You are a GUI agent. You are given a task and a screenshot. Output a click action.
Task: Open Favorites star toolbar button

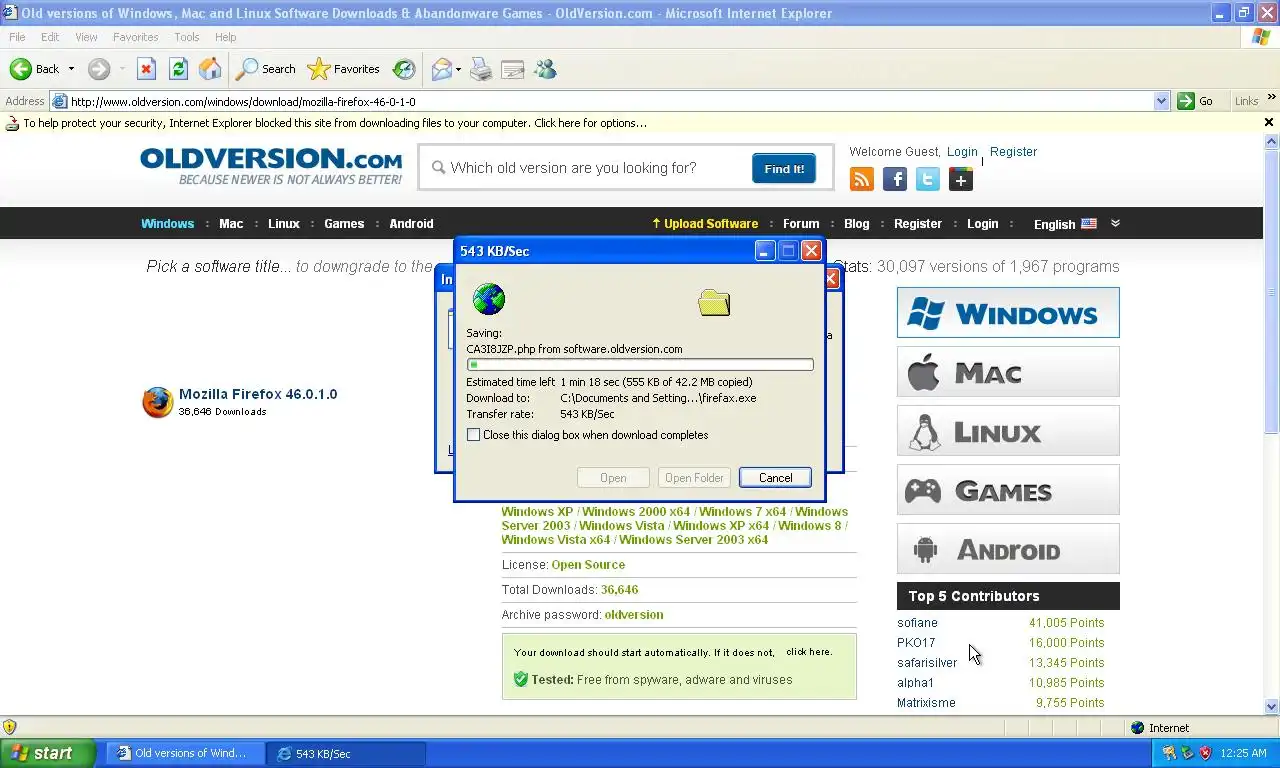pyautogui.click(x=344, y=69)
